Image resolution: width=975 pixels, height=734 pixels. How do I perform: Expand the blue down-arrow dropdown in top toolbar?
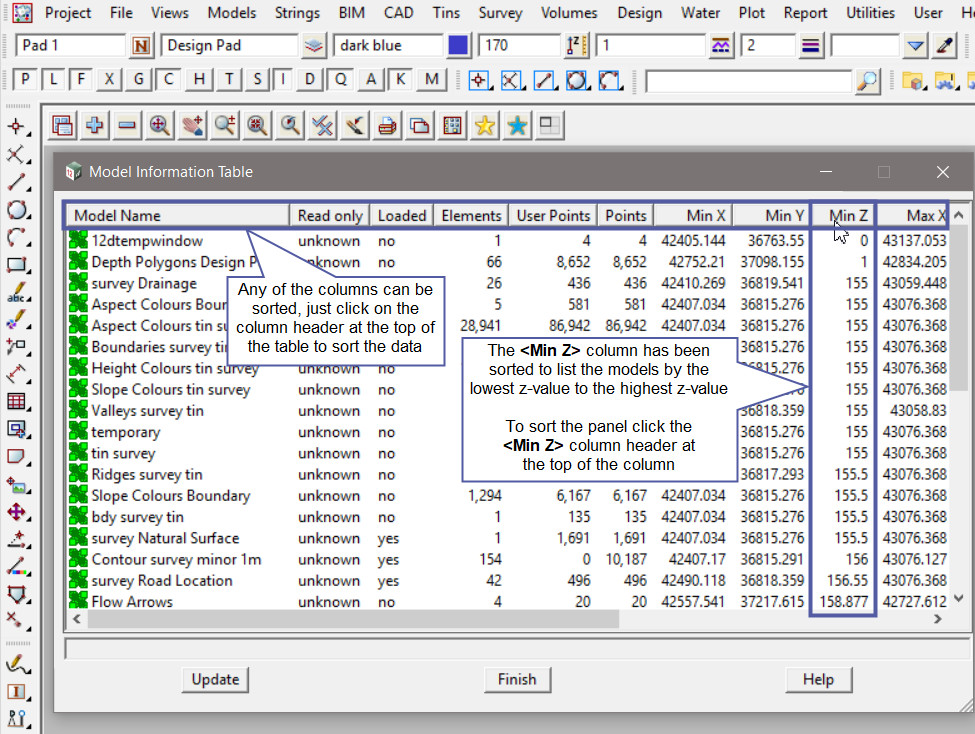[915, 46]
